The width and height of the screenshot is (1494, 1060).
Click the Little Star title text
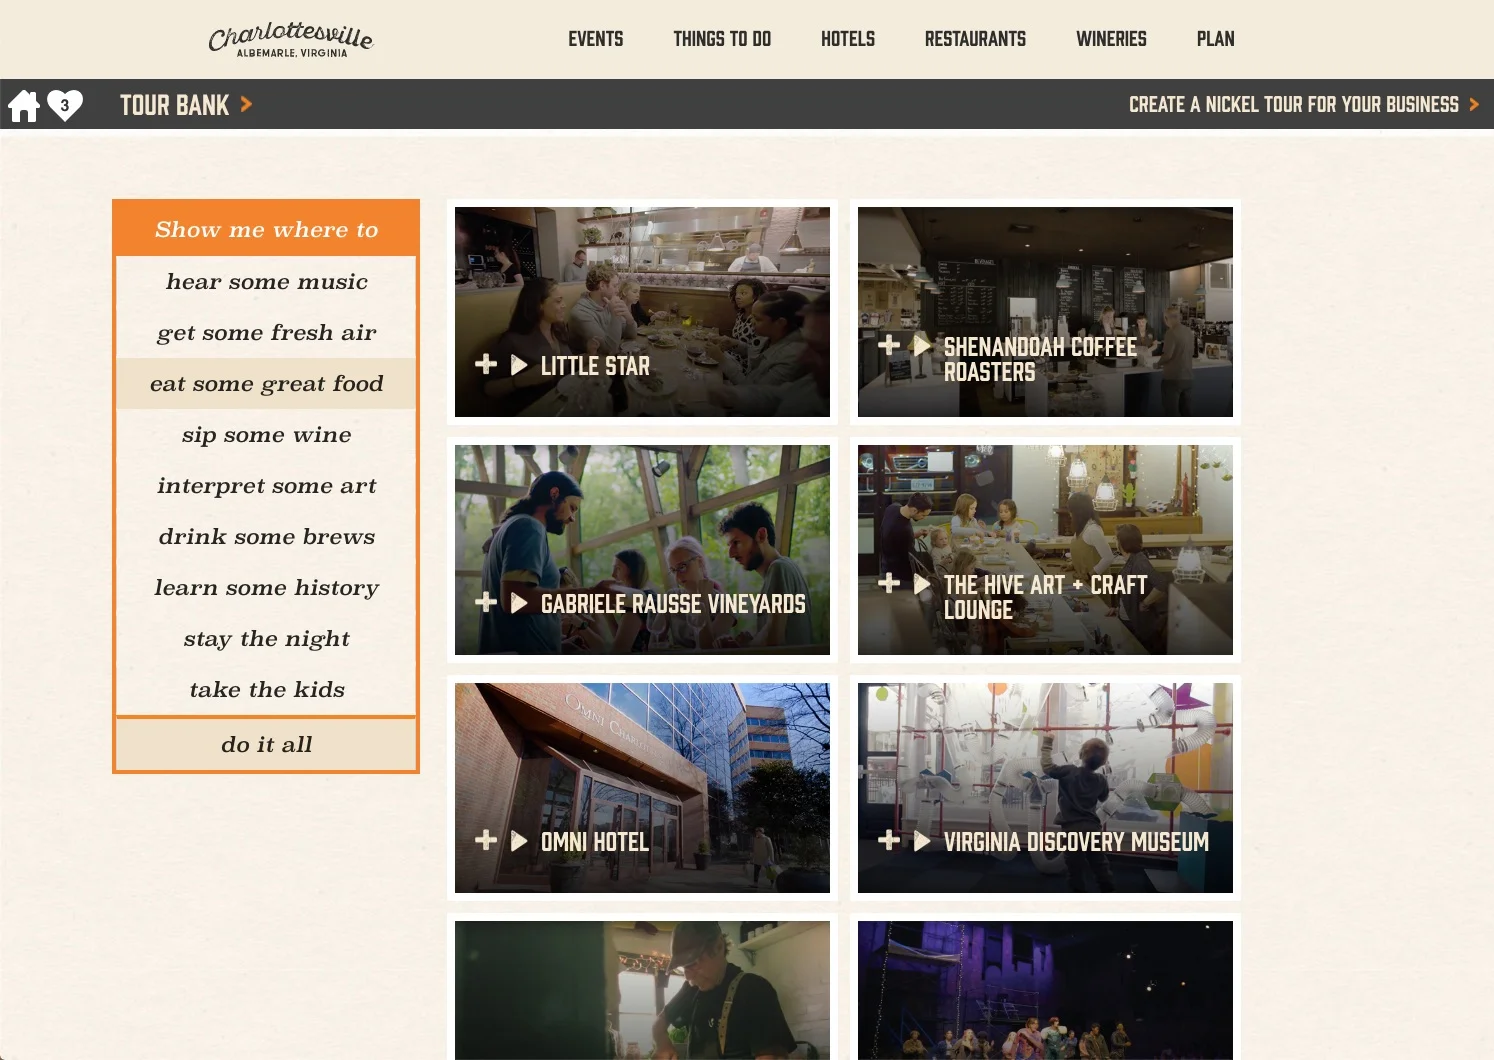595,366
